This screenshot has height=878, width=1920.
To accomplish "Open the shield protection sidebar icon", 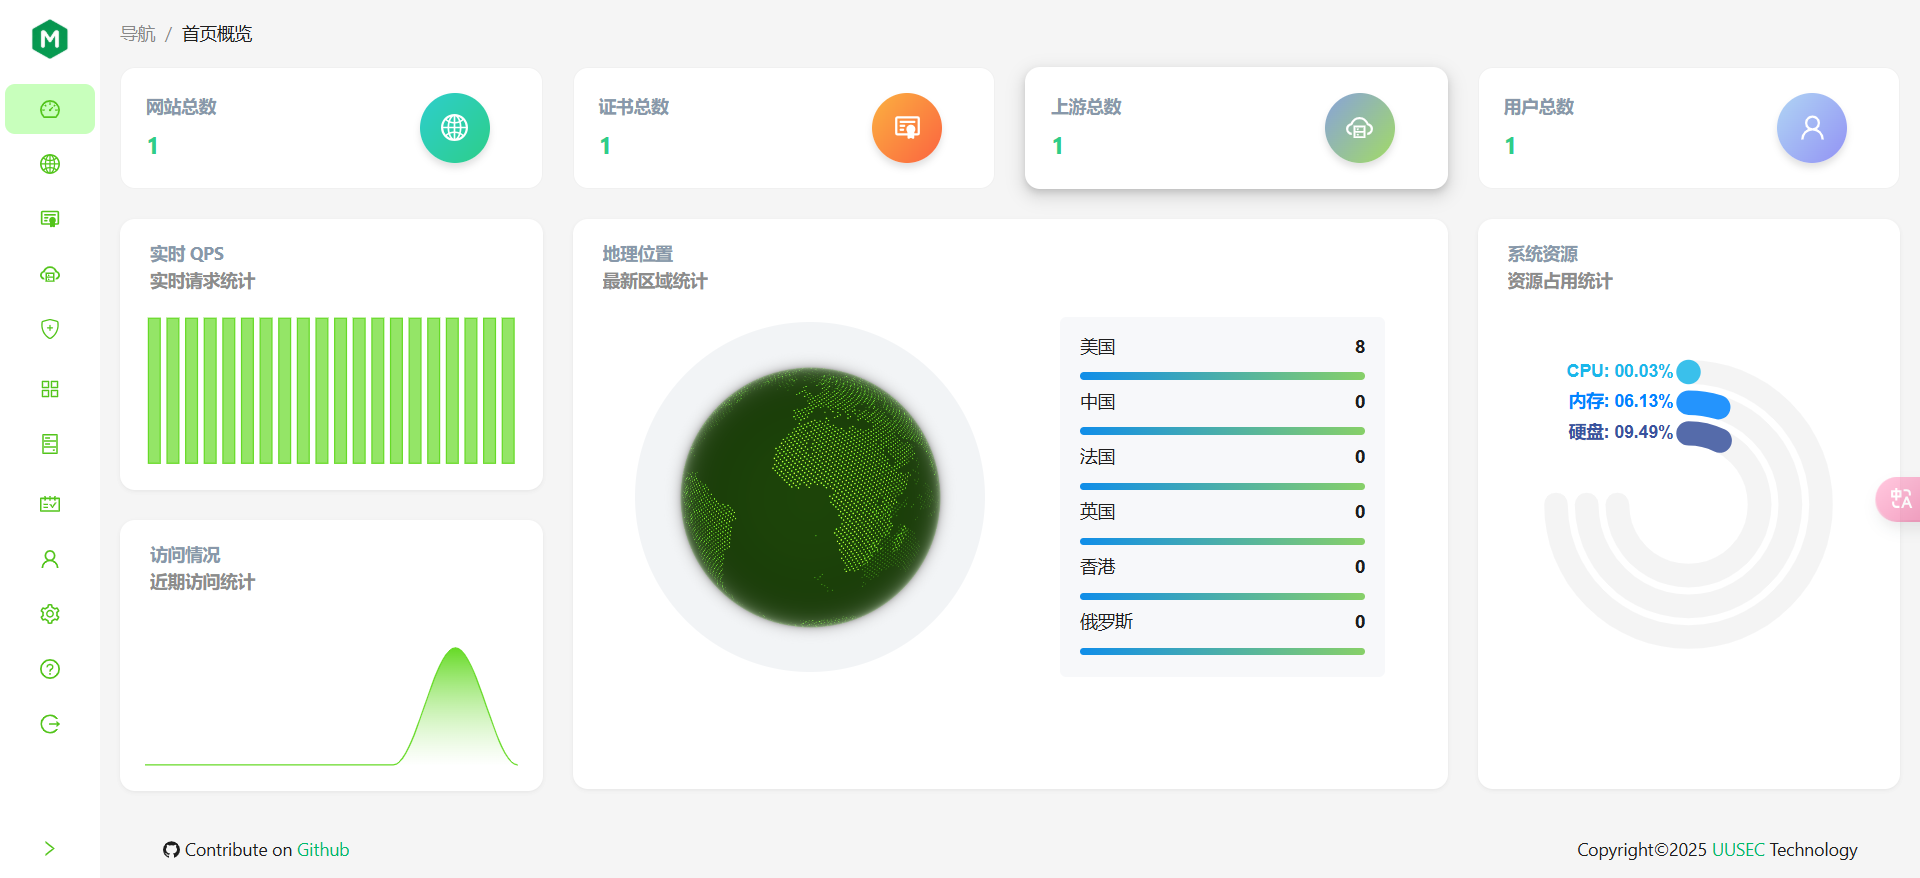I will point(50,329).
